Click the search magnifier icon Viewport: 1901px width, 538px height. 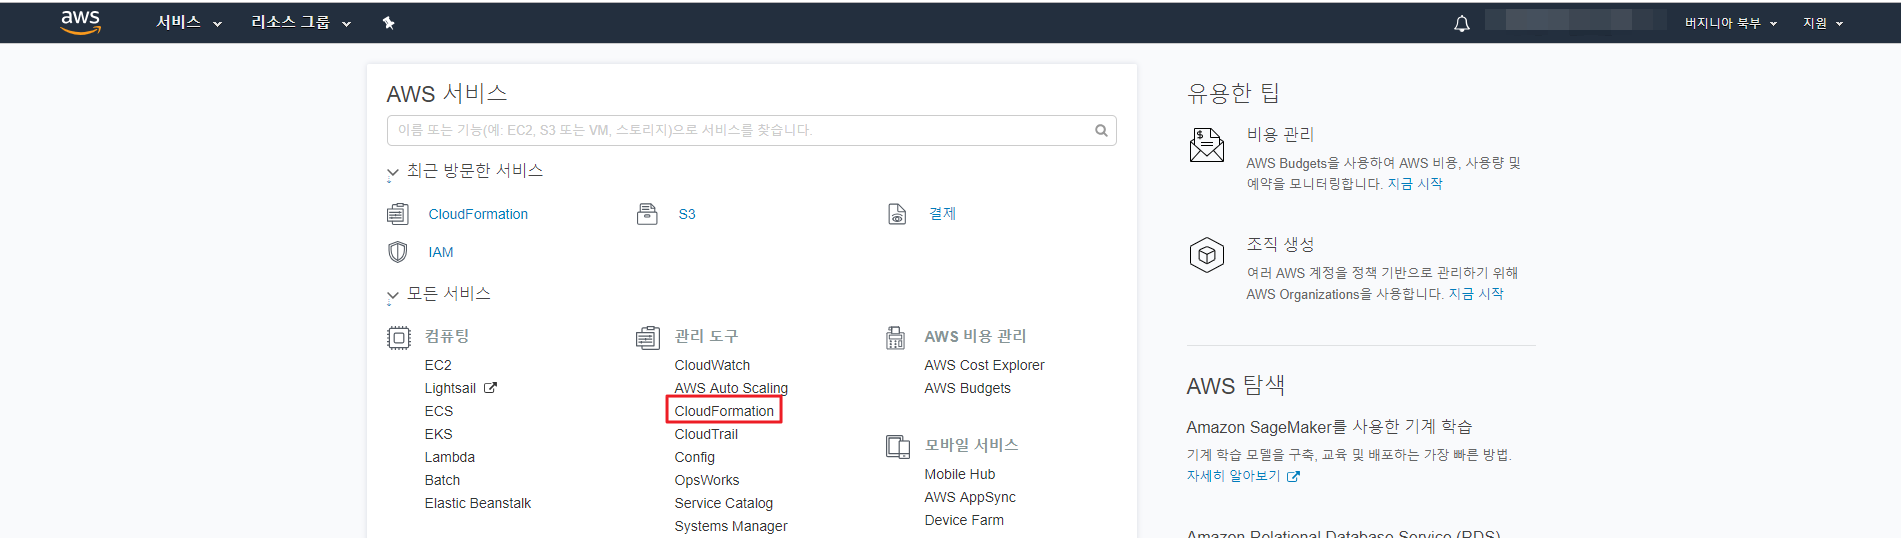(1101, 130)
